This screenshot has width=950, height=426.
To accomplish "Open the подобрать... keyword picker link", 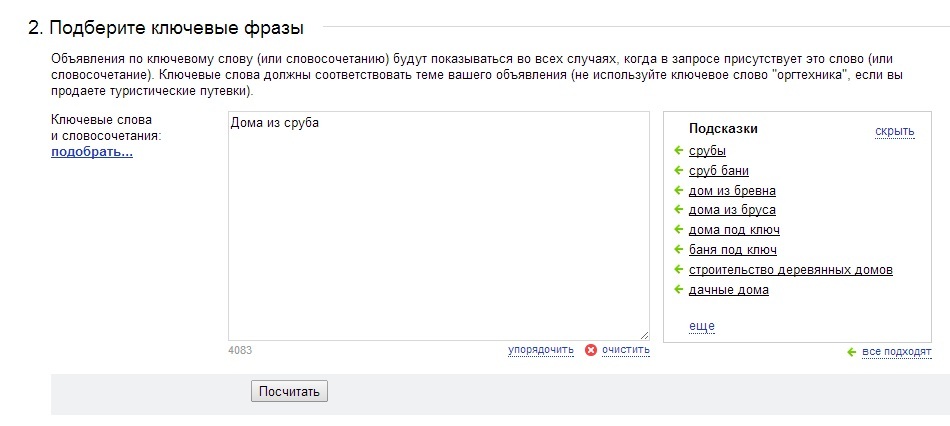I will [x=91, y=152].
